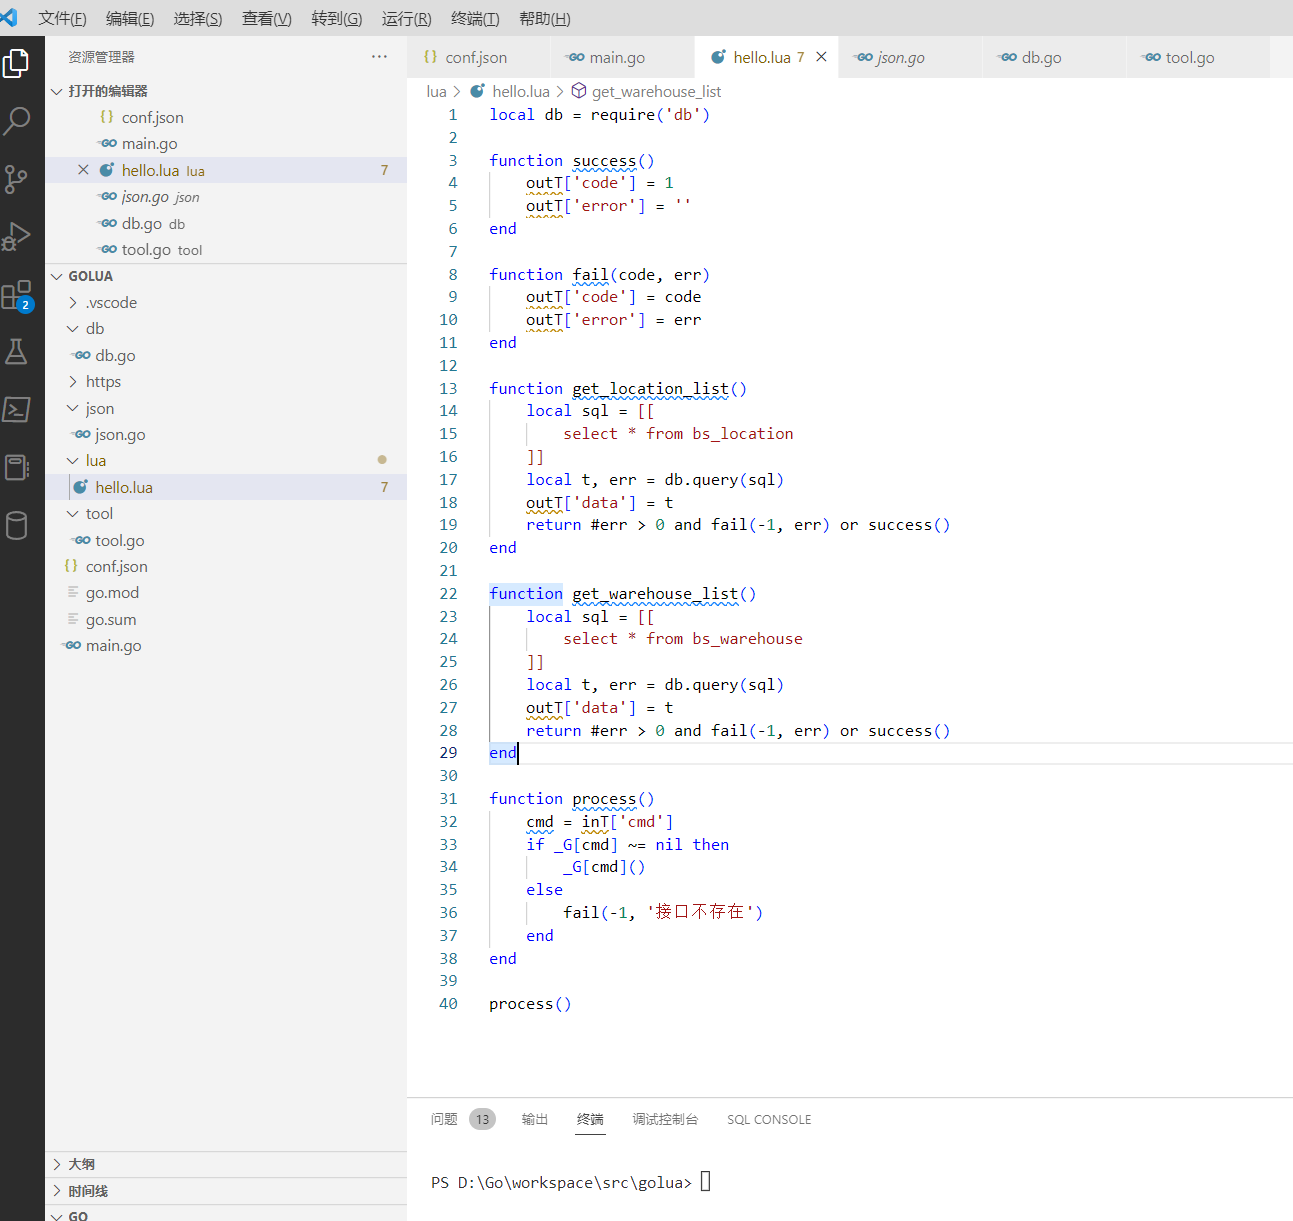
Task: Open the Search view in activity bar
Action: pos(17,121)
